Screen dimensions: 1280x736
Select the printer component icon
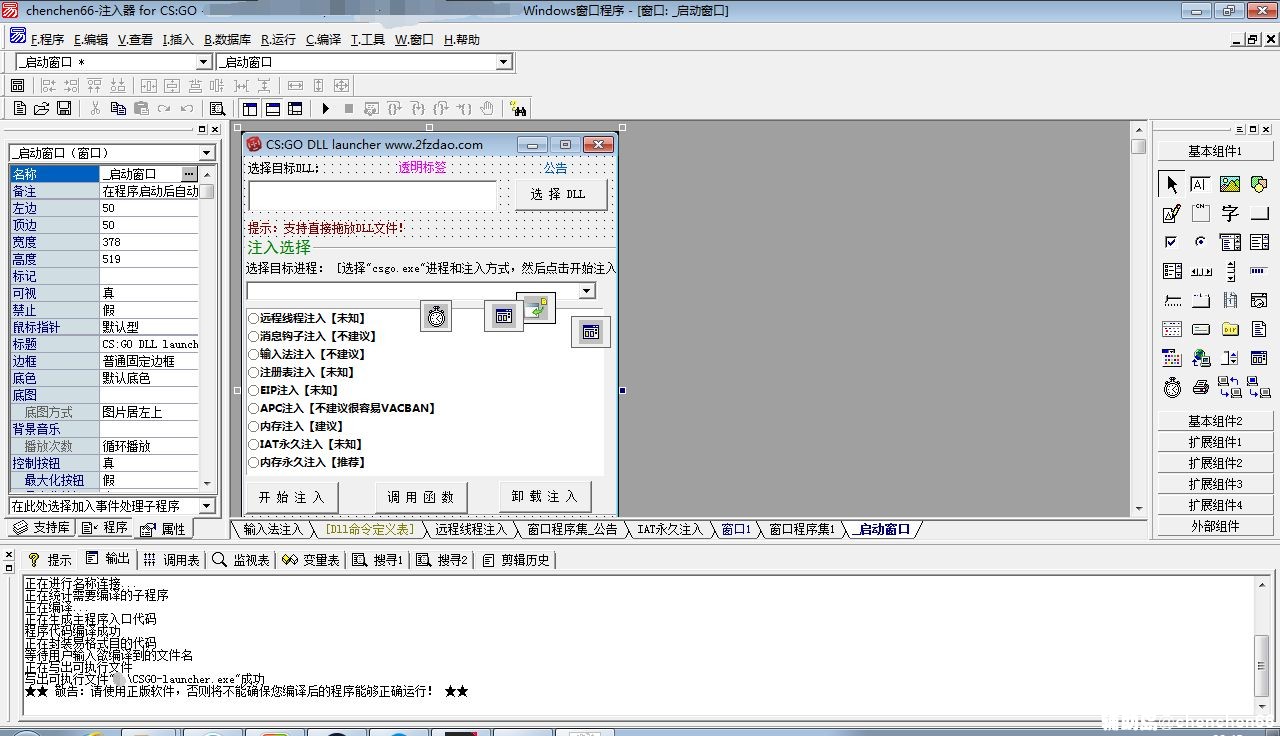point(1200,387)
